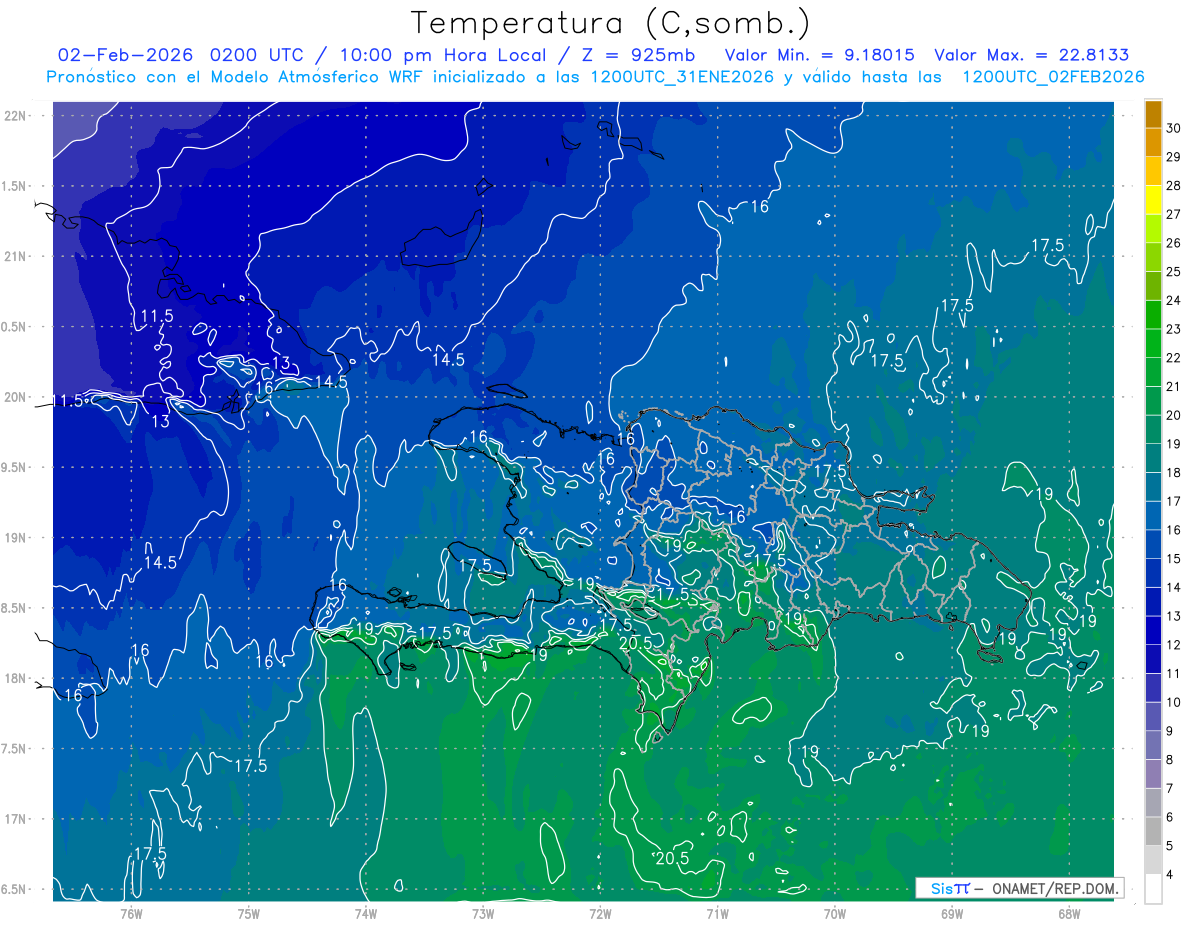The height and width of the screenshot is (927, 1200).
Task: Click latitude axis label "9.5N"
Action: tap(13, 467)
